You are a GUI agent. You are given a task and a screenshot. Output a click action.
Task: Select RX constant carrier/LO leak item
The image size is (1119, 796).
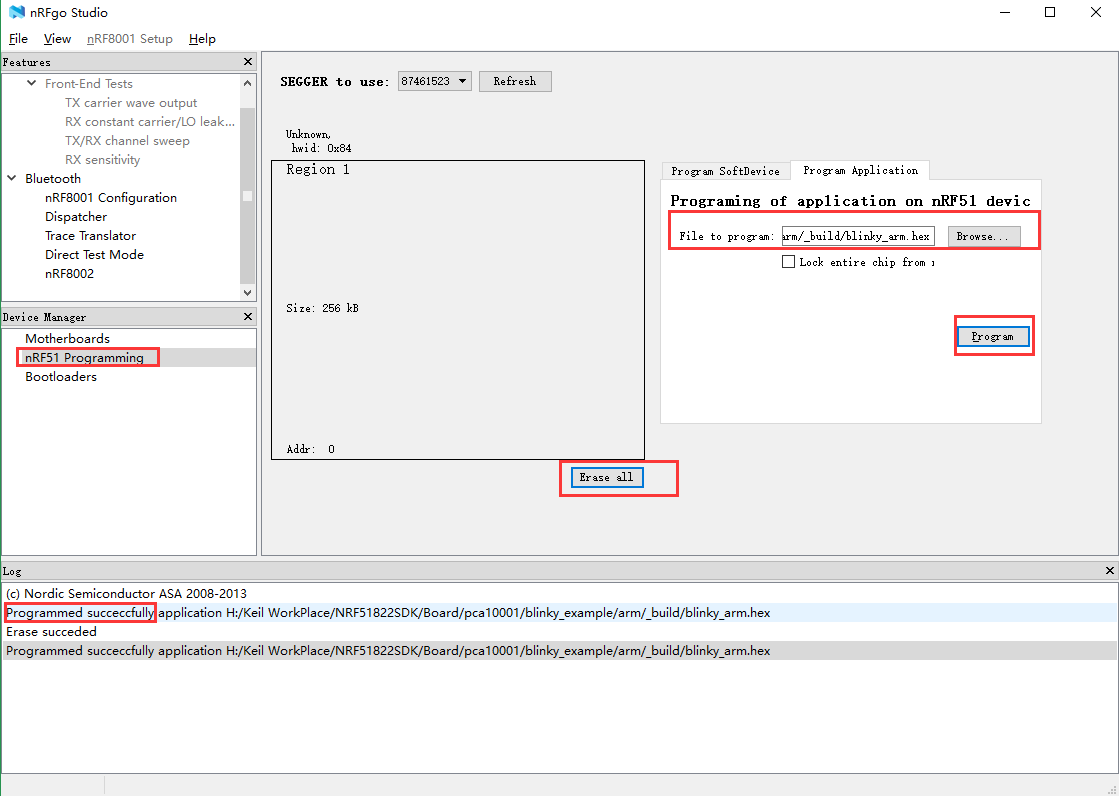tap(150, 121)
